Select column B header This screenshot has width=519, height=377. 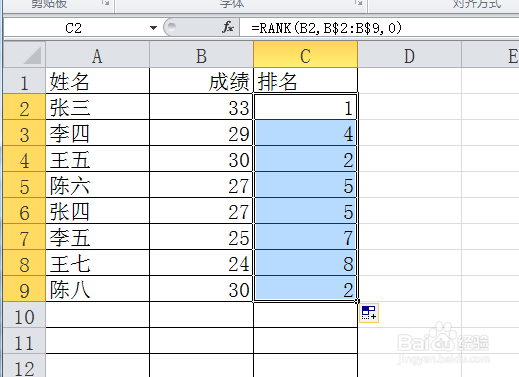click(x=201, y=55)
